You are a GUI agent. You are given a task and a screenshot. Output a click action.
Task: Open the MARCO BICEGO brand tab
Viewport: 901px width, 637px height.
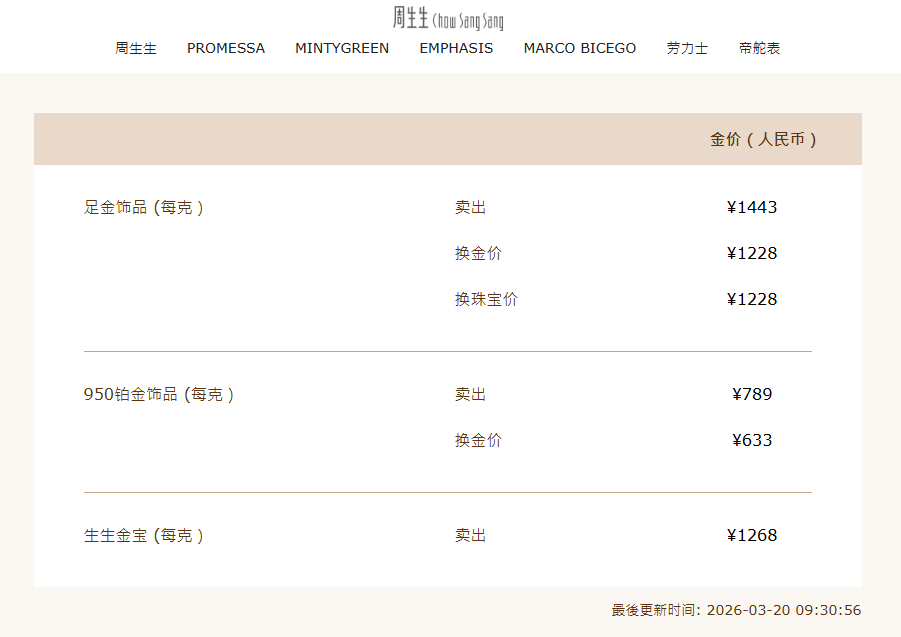coord(580,48)
